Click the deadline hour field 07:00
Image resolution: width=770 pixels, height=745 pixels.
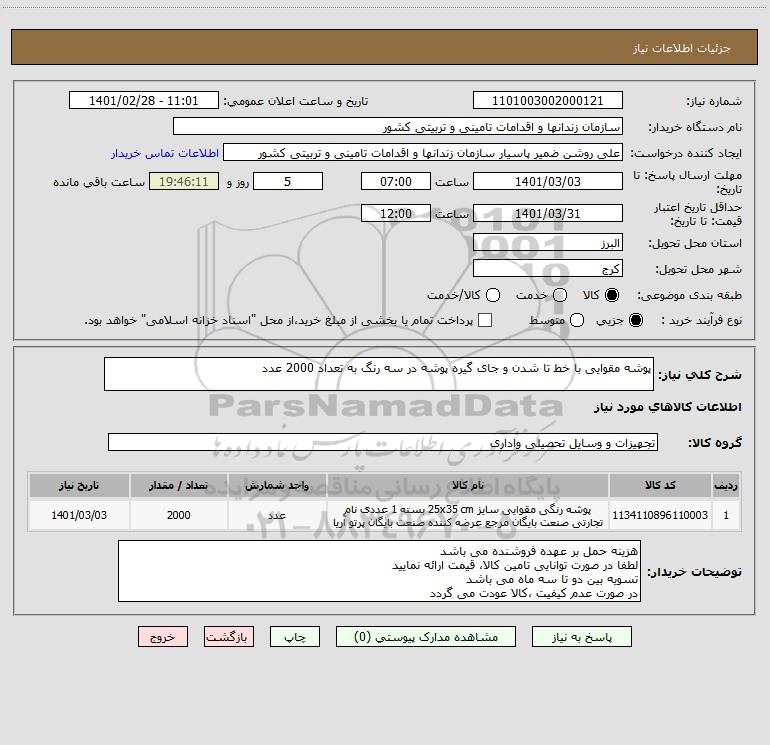396,181
